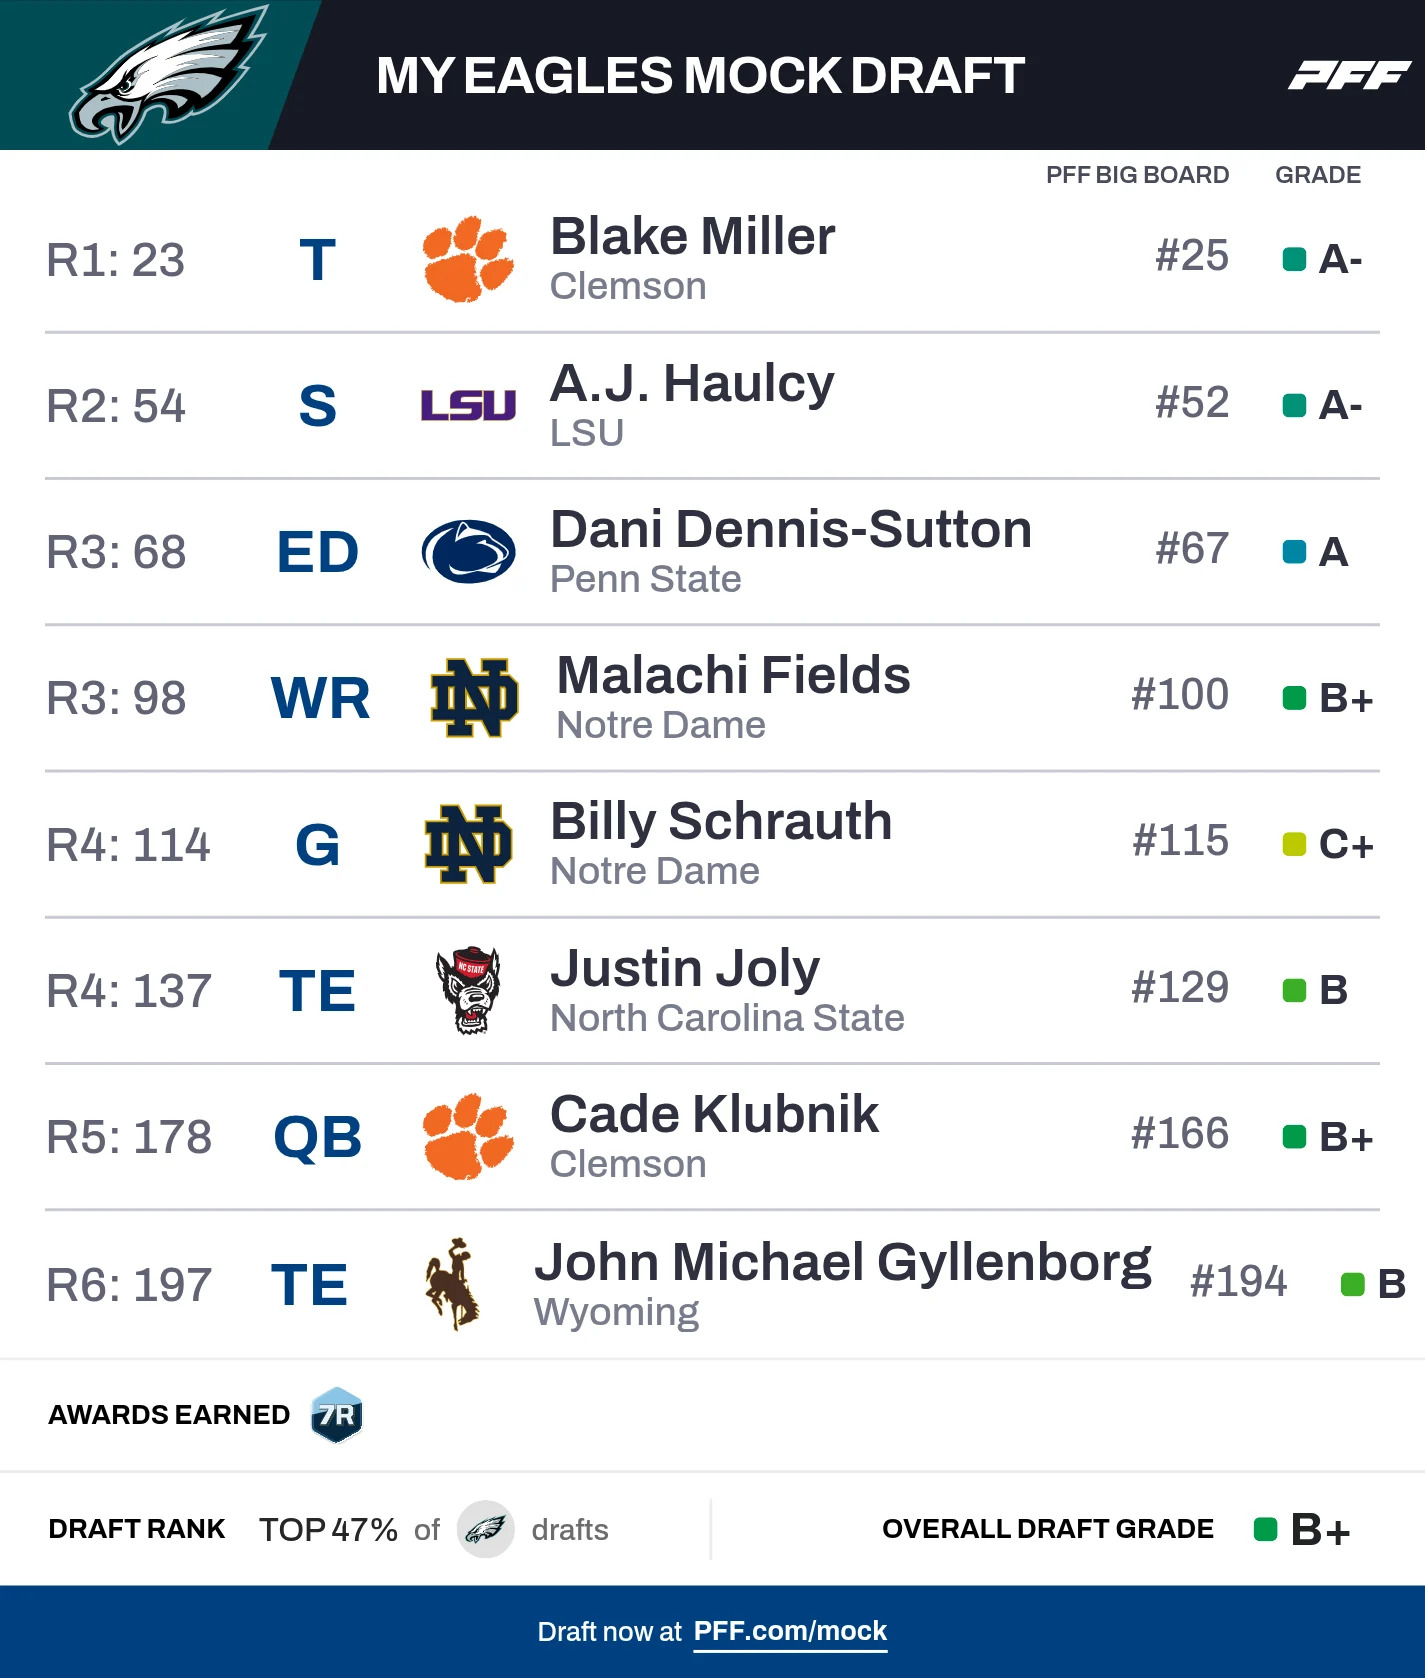The width and height of the screenshot is (1425, 1678).
Task: Click the PFF logo in the header
Action: pos(1349,75)
